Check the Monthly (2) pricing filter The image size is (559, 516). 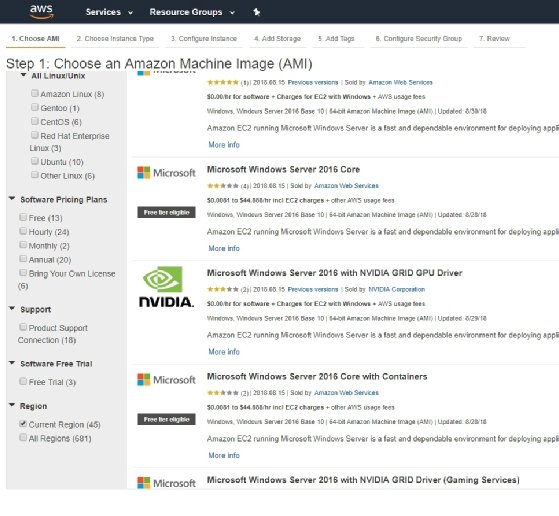tap(23, 245)
